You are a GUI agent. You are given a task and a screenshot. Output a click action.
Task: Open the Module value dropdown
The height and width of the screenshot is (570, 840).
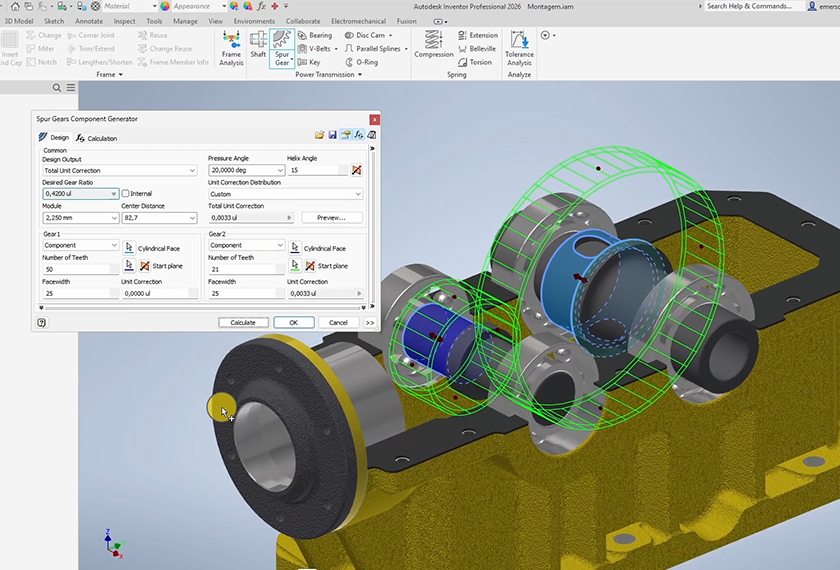115,218
